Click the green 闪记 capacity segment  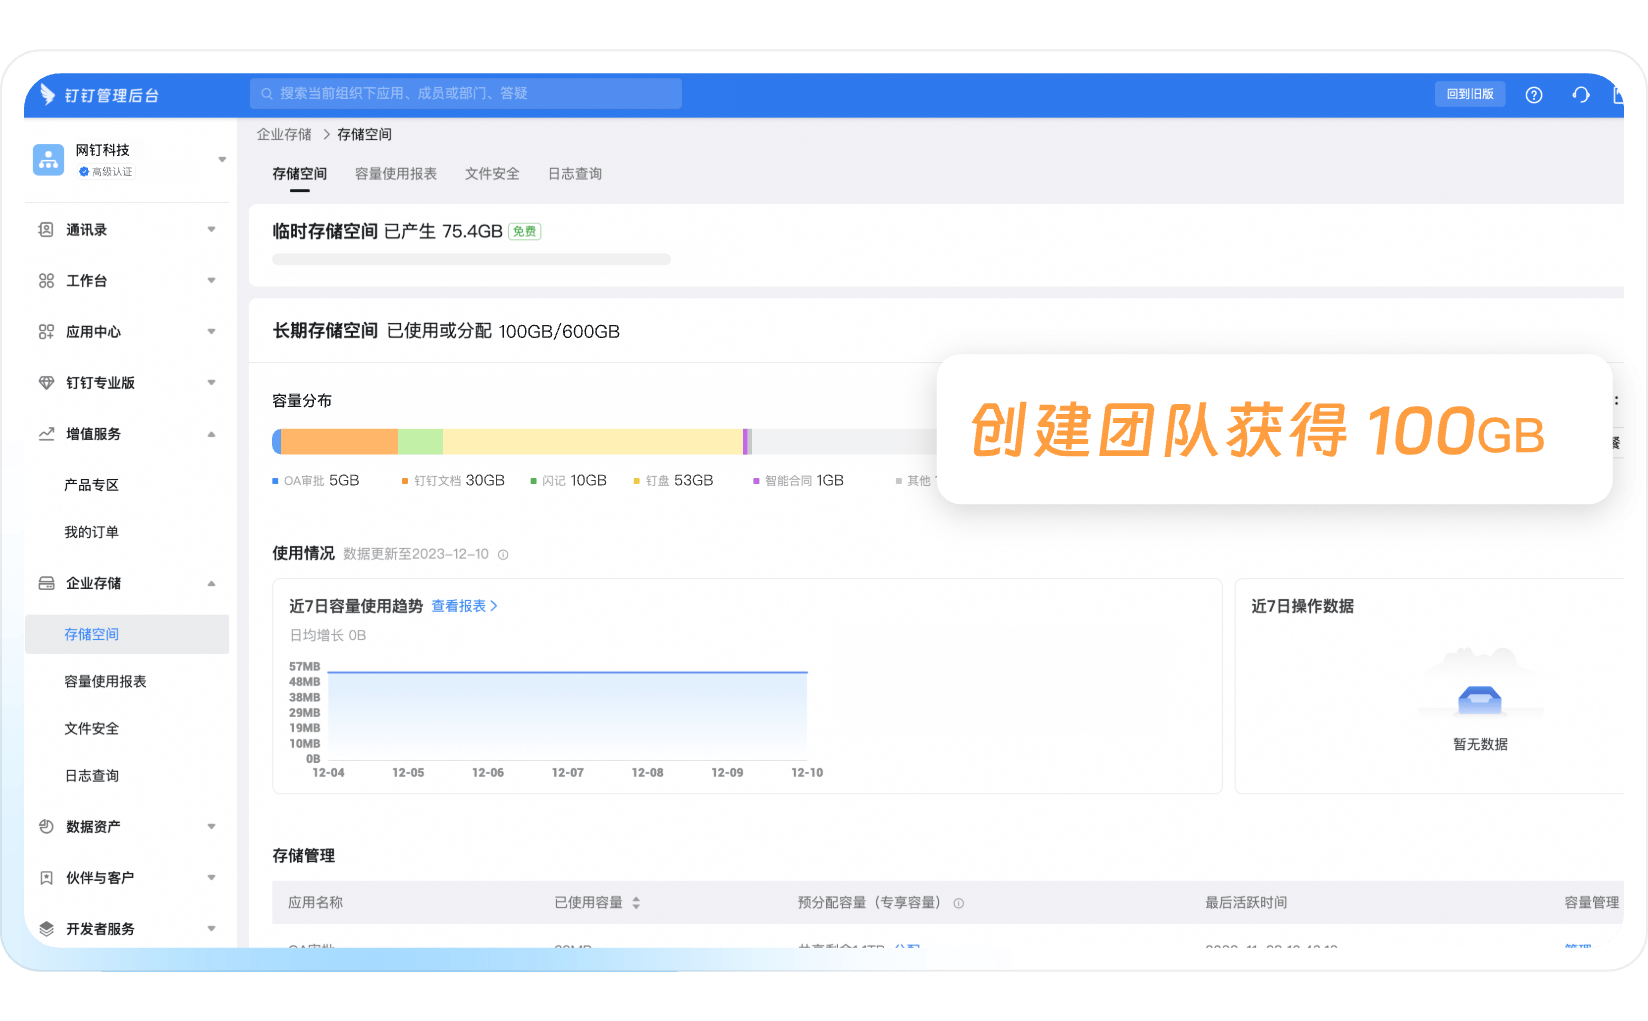pyautogui.click(x=420, y=441)
